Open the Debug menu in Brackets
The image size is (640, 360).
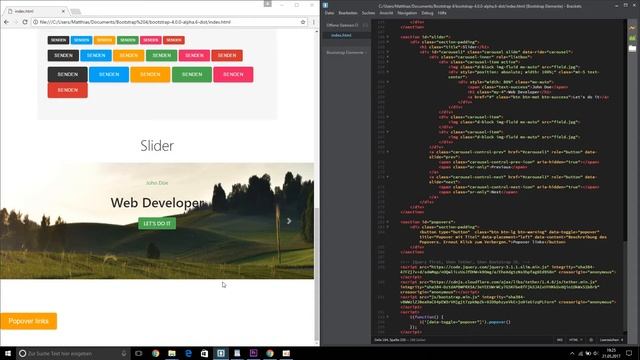click(427, 13)
